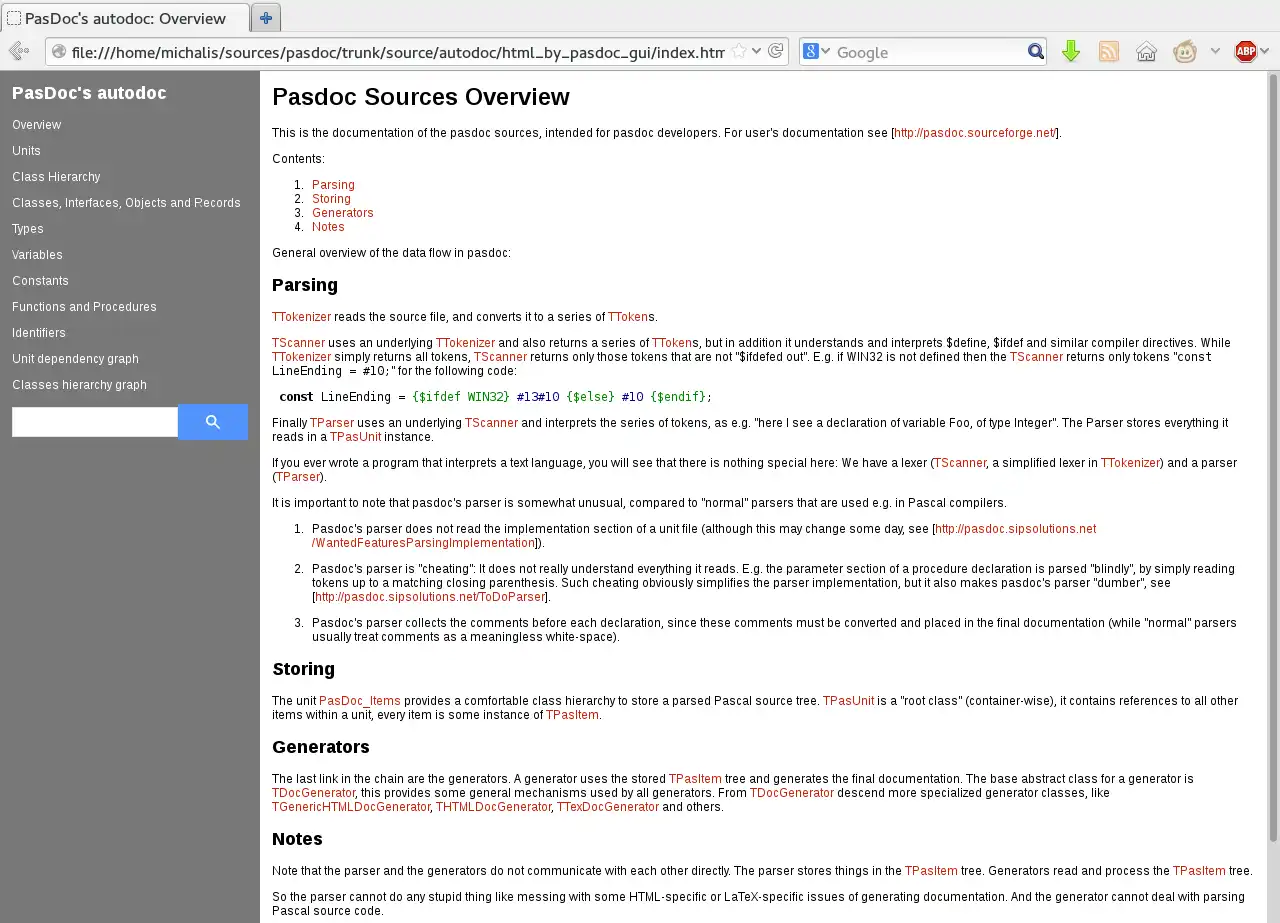Screen dimensions: 1280x923
Task: Click the 'Contents:' label text
Action: click(298, 159)
